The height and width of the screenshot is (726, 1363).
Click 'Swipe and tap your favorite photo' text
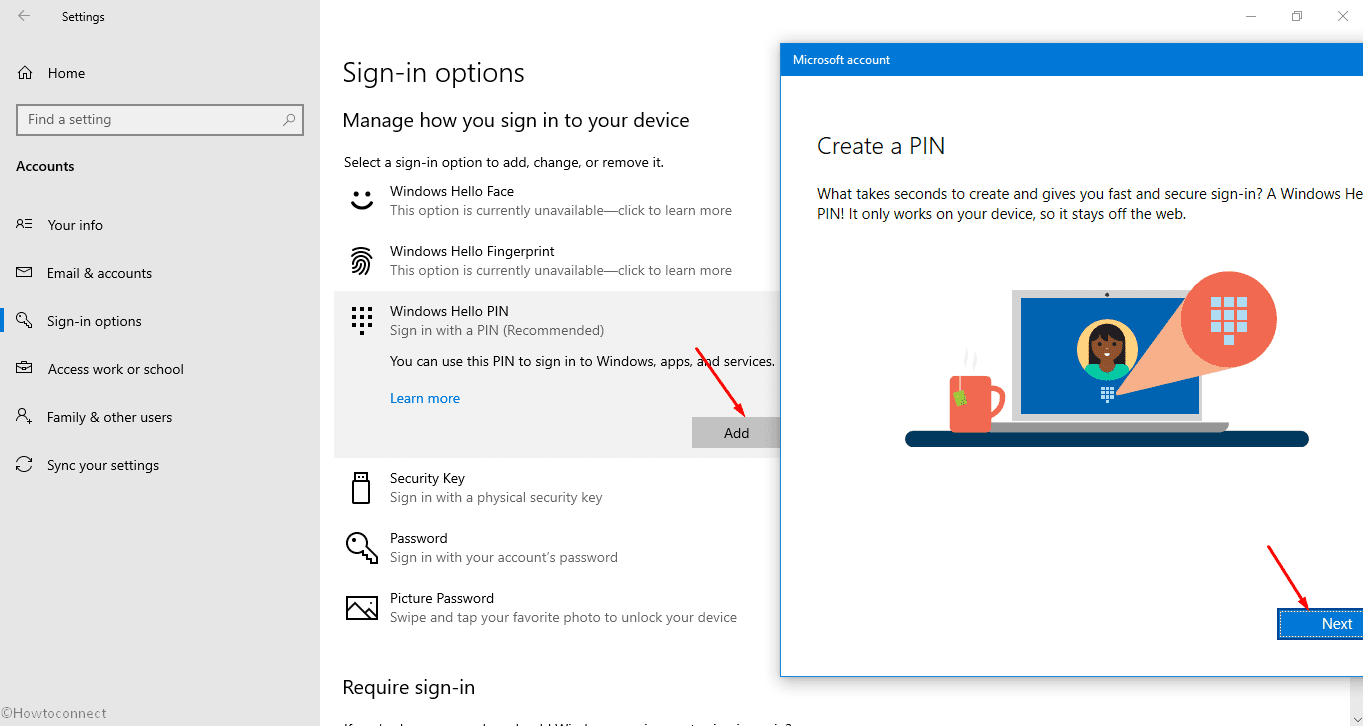click(x=563, y=617)
